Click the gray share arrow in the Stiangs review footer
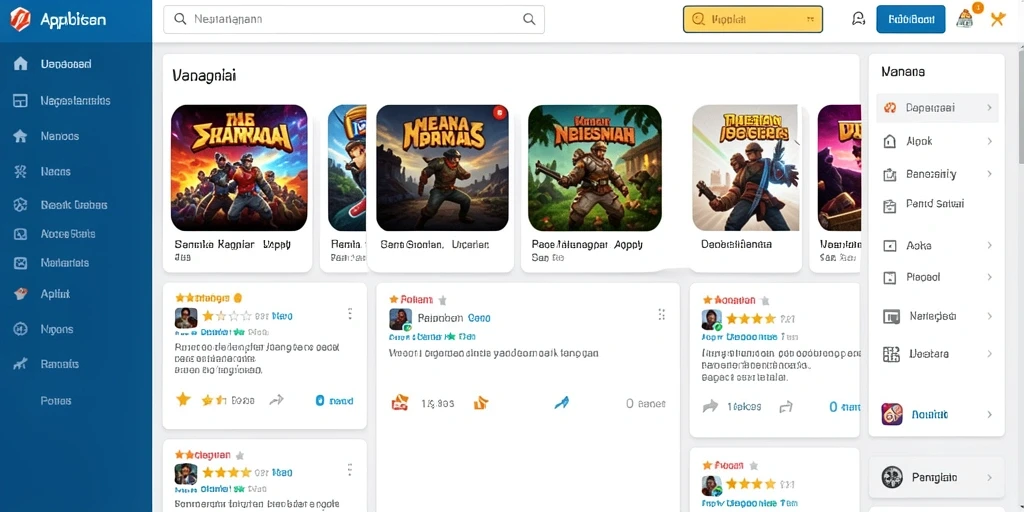This screenshot has width=1024, height=512. (276, 400)
